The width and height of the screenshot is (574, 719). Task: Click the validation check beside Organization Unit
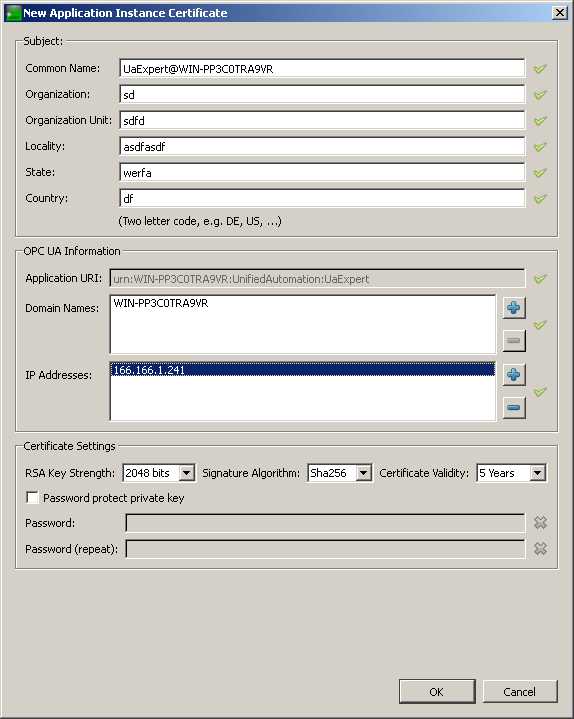click(540, 121)
